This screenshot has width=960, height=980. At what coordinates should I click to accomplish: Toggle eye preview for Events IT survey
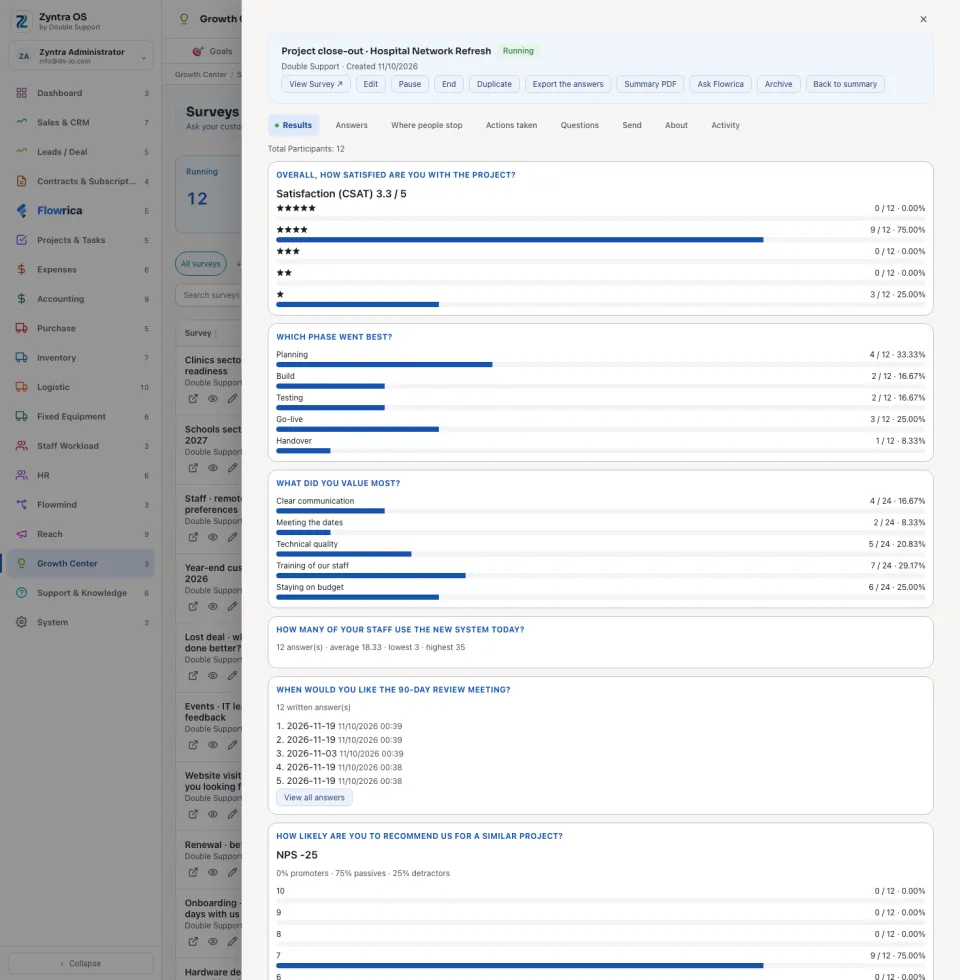point(212,745)
